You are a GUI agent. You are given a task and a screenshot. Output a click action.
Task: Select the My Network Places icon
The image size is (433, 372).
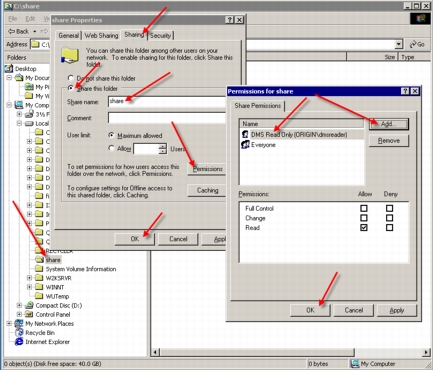[x=19, y=323]
